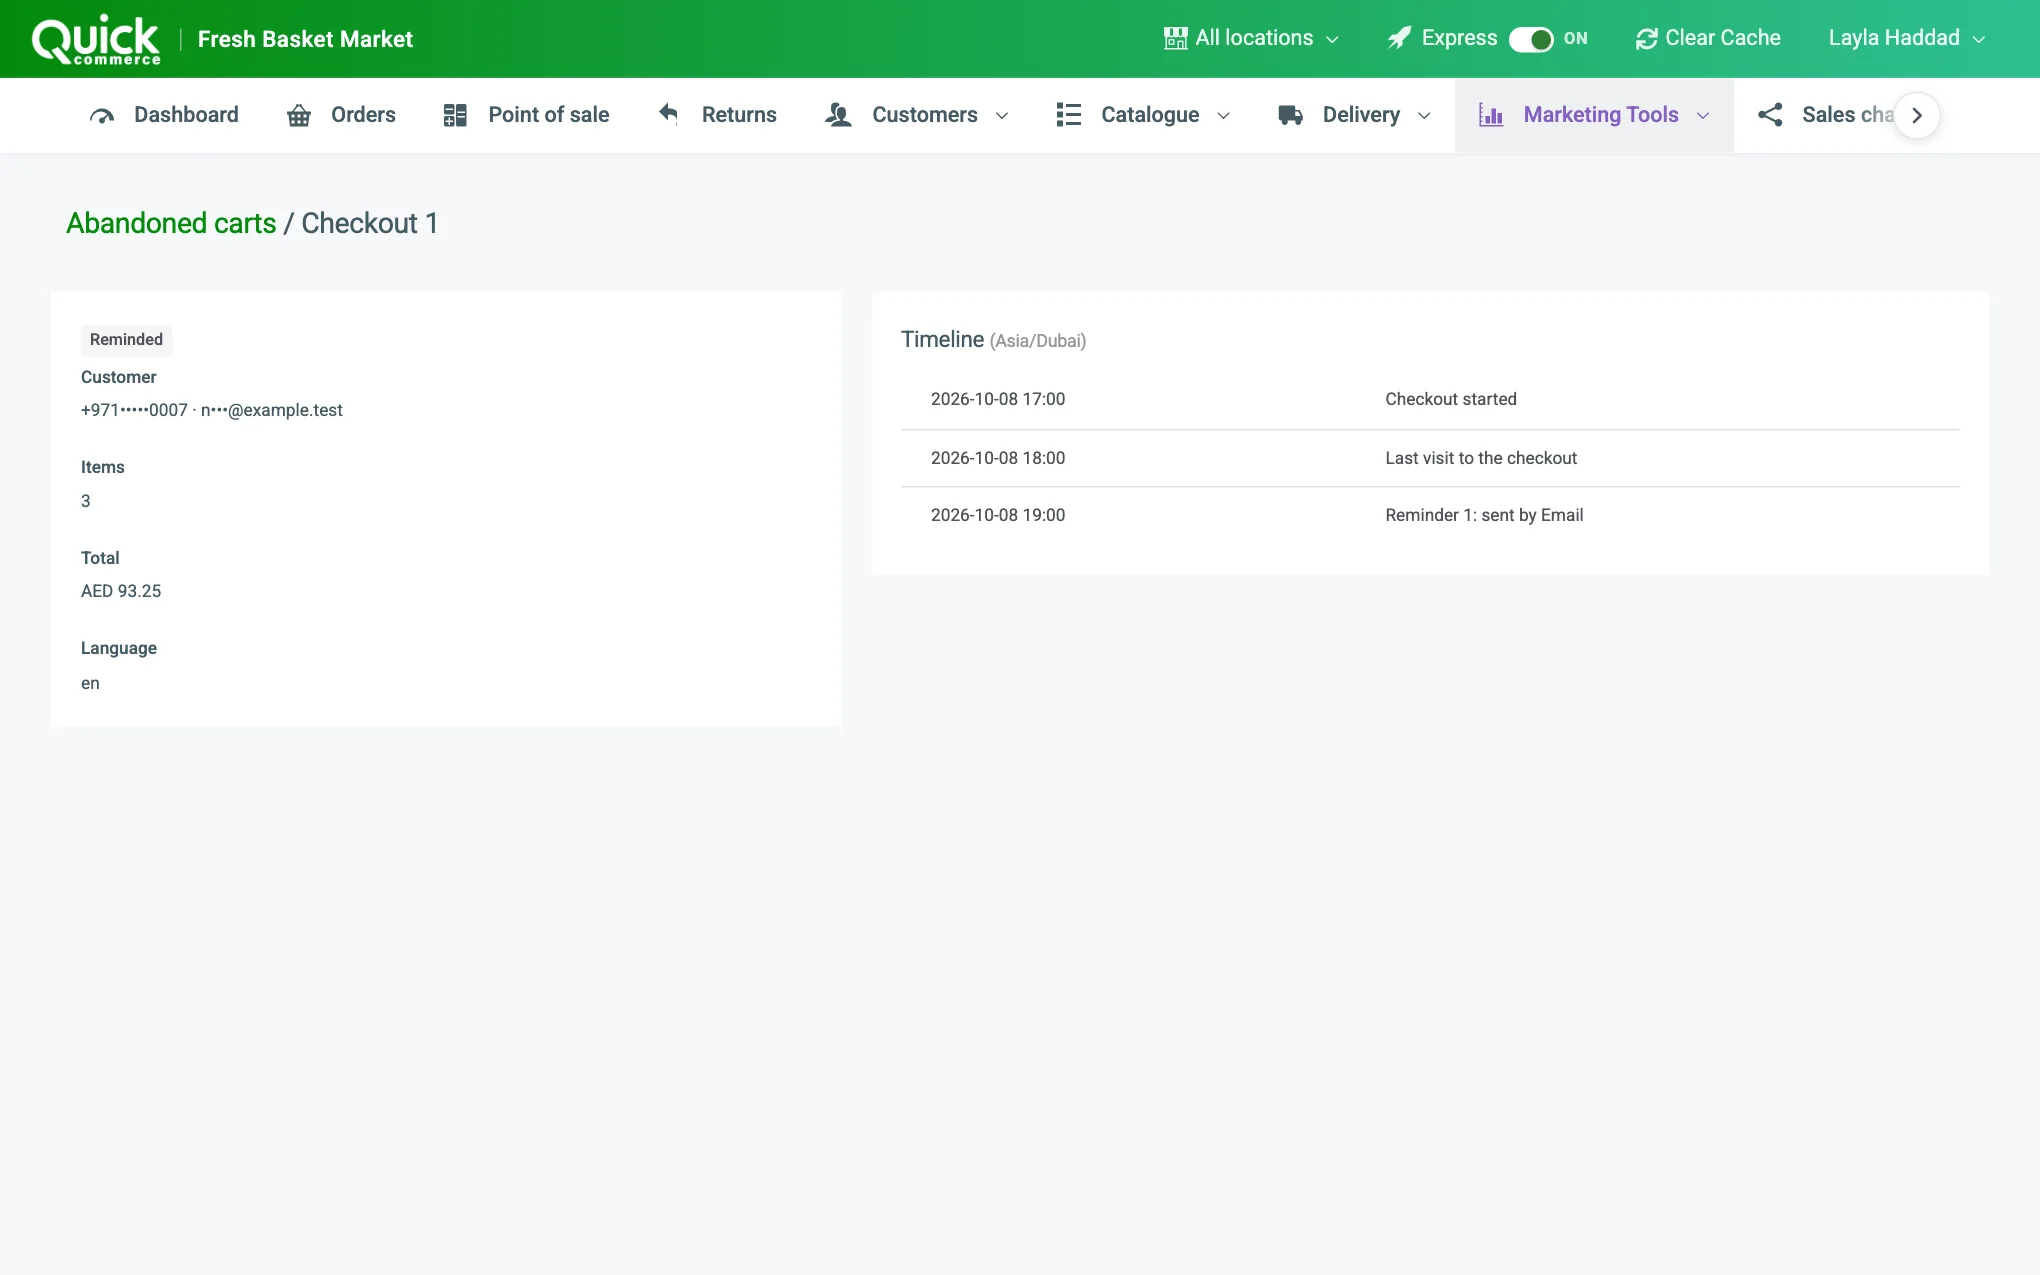The image size is (2040, 1275).
Task: Click the Timeline heading
Action: pyautogui.click(x=942, y=340)
